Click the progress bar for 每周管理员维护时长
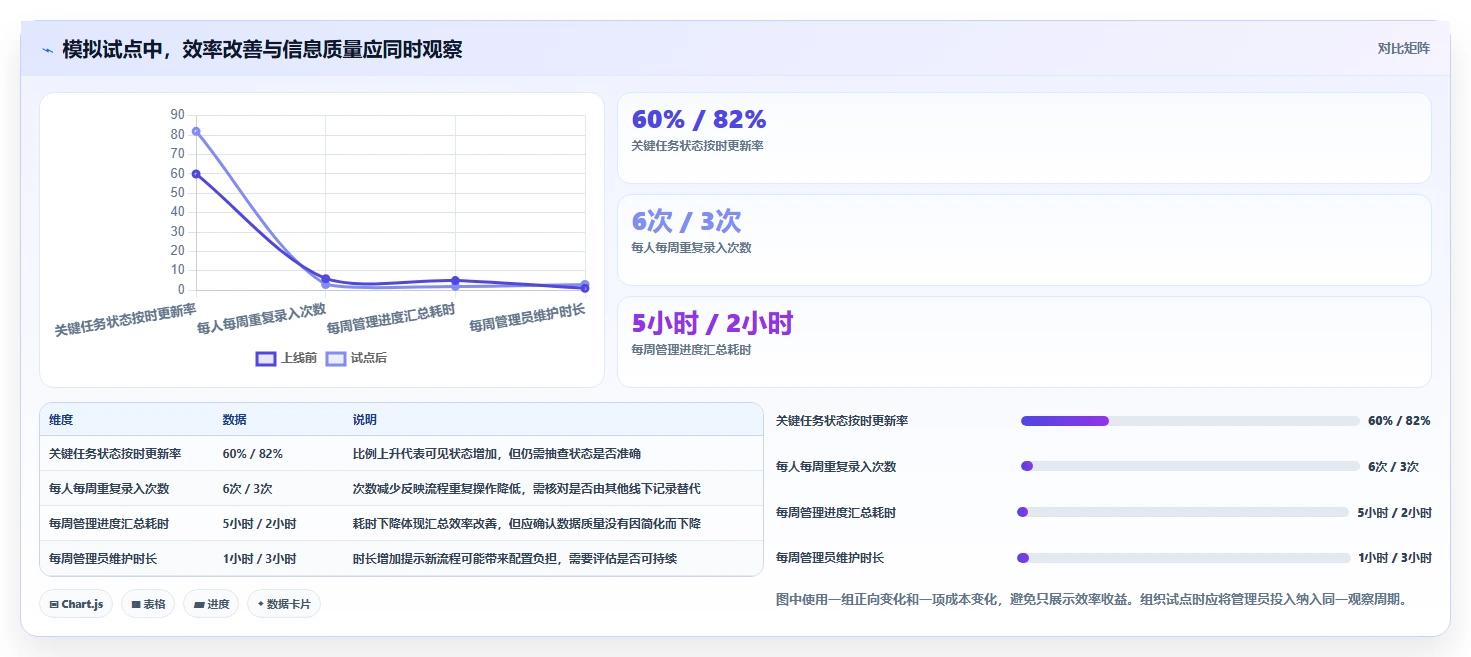Image resolution: width=1471 pixels, height=657 pixels. 1184,558
